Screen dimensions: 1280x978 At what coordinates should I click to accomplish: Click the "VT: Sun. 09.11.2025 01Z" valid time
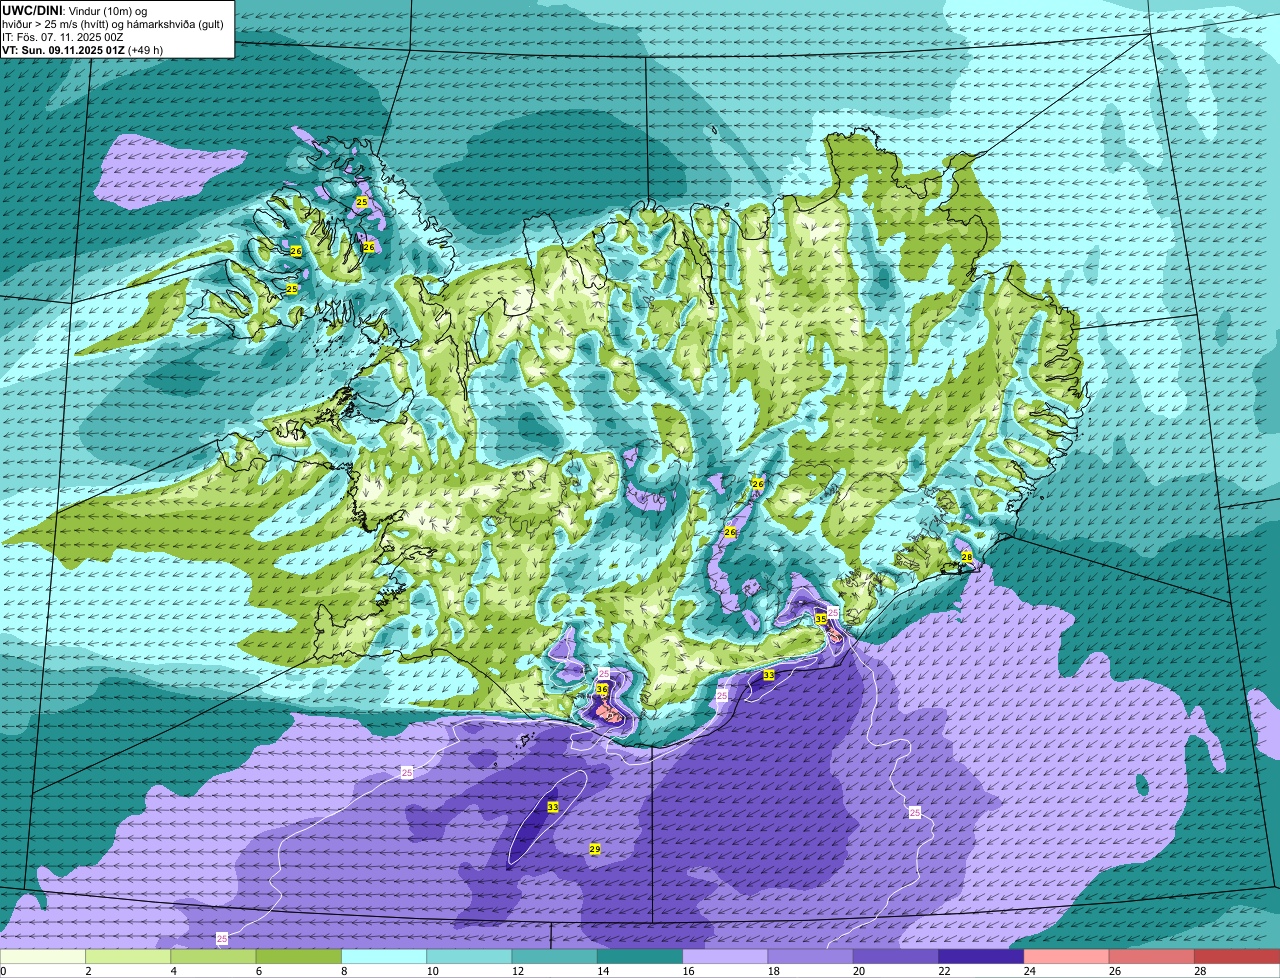(x=63, y=49)
